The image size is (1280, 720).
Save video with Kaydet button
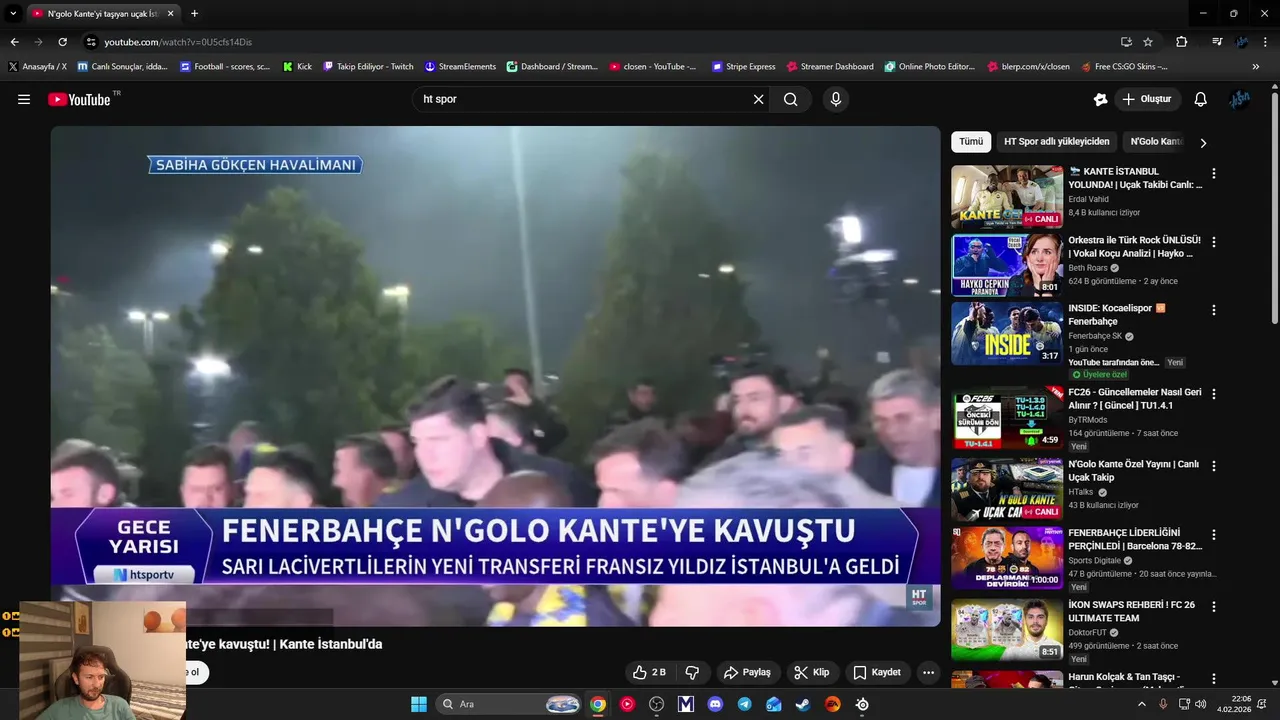tap(877, 672)
